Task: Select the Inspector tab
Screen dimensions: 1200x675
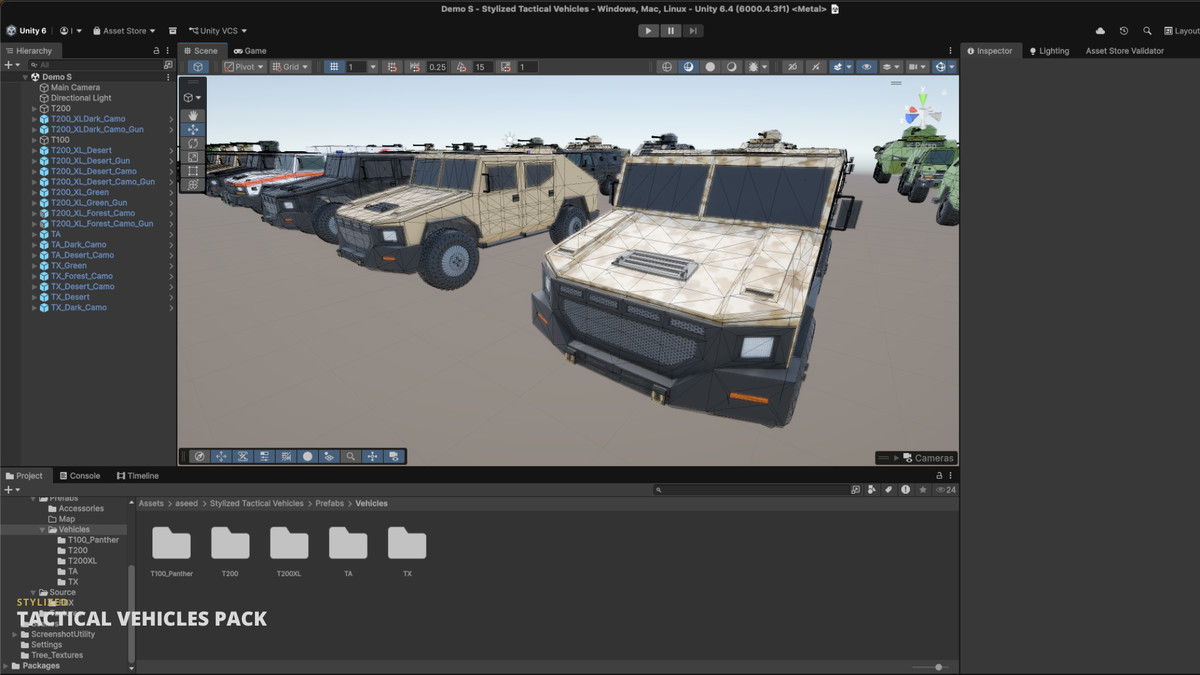Action: [989, 51]
